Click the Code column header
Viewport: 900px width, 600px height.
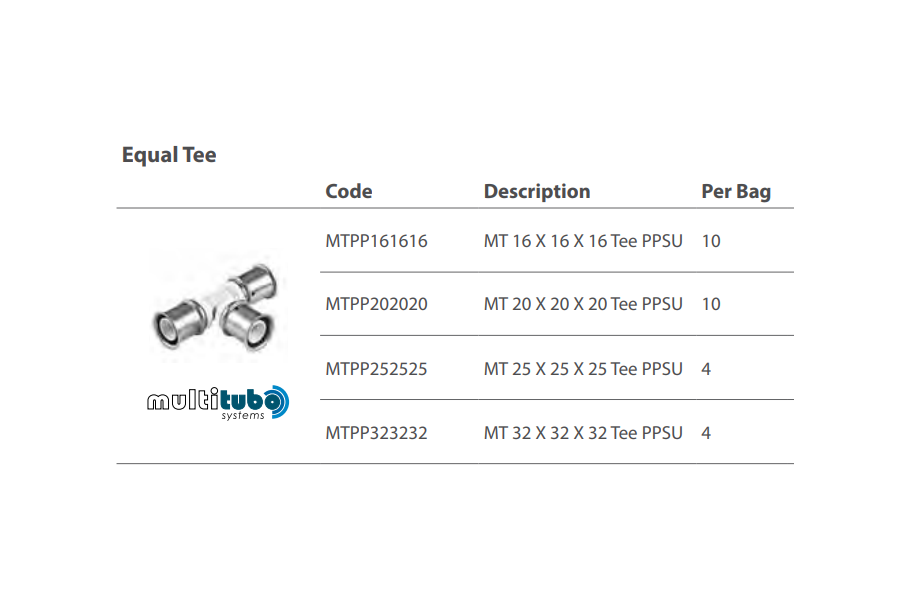tap(348, 191)
